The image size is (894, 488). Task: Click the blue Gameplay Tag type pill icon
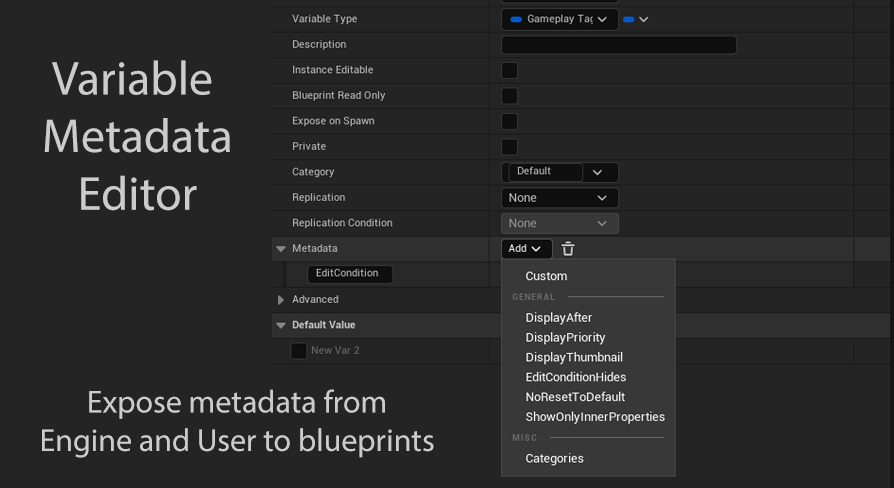pos(516,19)
